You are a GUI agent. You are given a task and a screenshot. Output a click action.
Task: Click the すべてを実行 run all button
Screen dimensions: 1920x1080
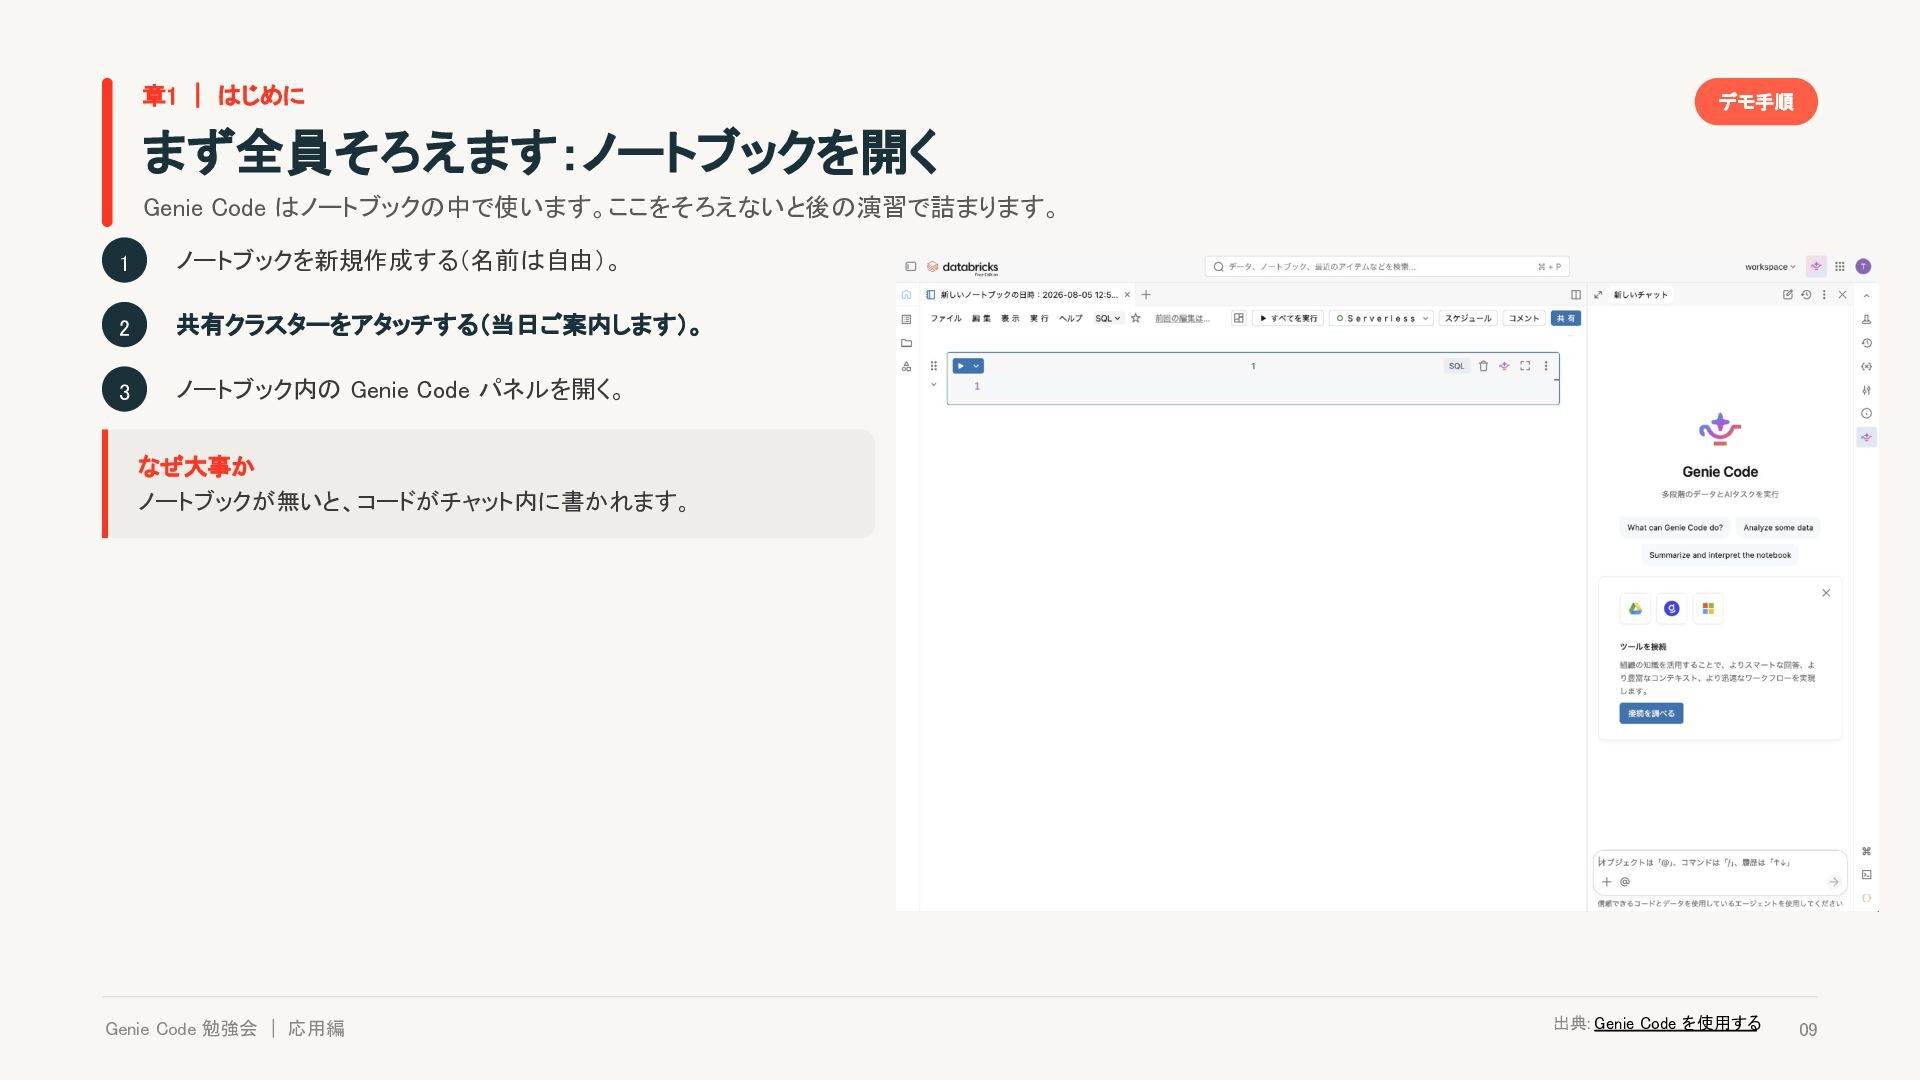[1289, 319]
